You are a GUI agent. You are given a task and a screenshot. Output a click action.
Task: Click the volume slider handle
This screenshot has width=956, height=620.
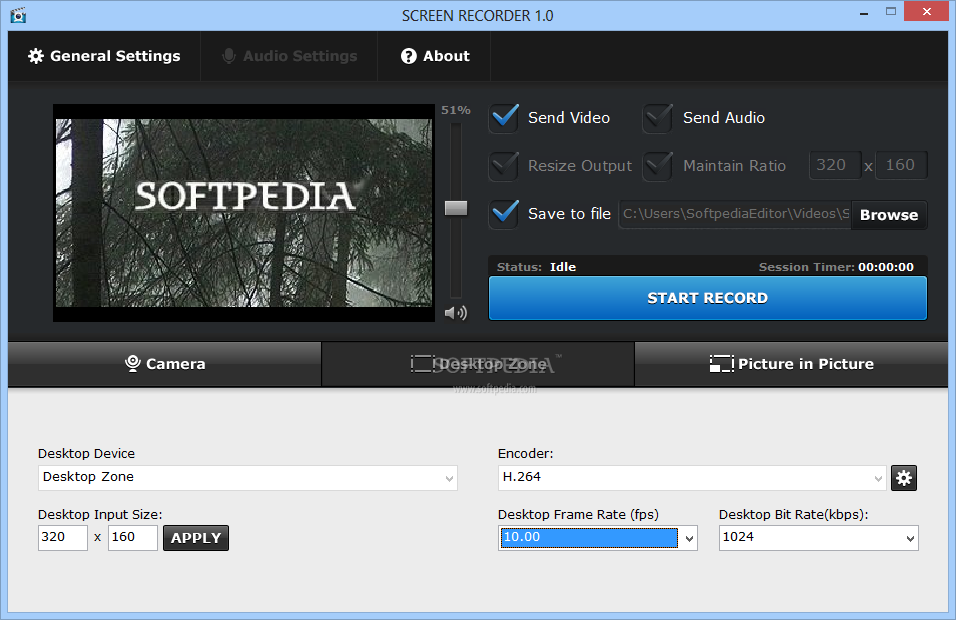click(x=455, y=208)
